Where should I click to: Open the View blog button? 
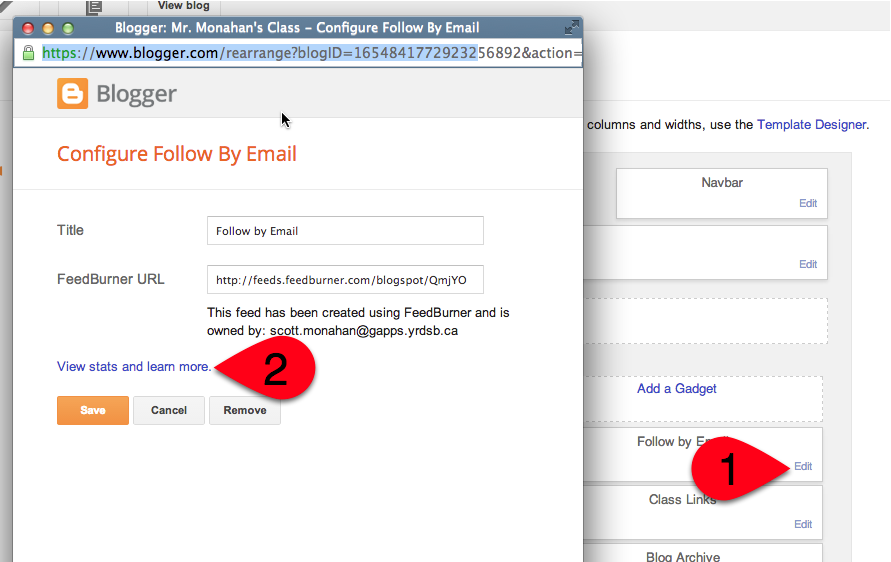[184, 6]
